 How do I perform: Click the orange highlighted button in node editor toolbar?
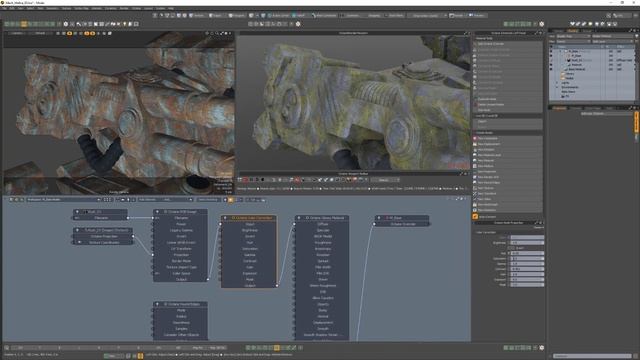pos(231,200)
